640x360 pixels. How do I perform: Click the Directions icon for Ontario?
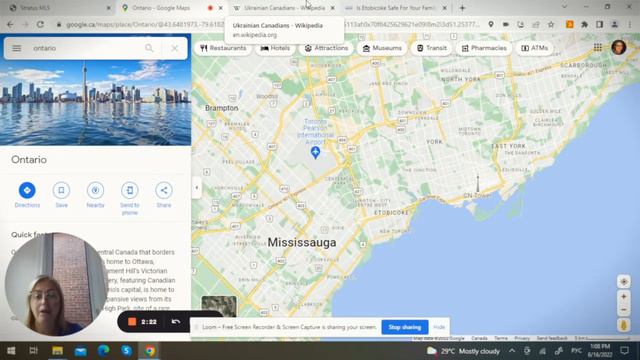point(27,190)
